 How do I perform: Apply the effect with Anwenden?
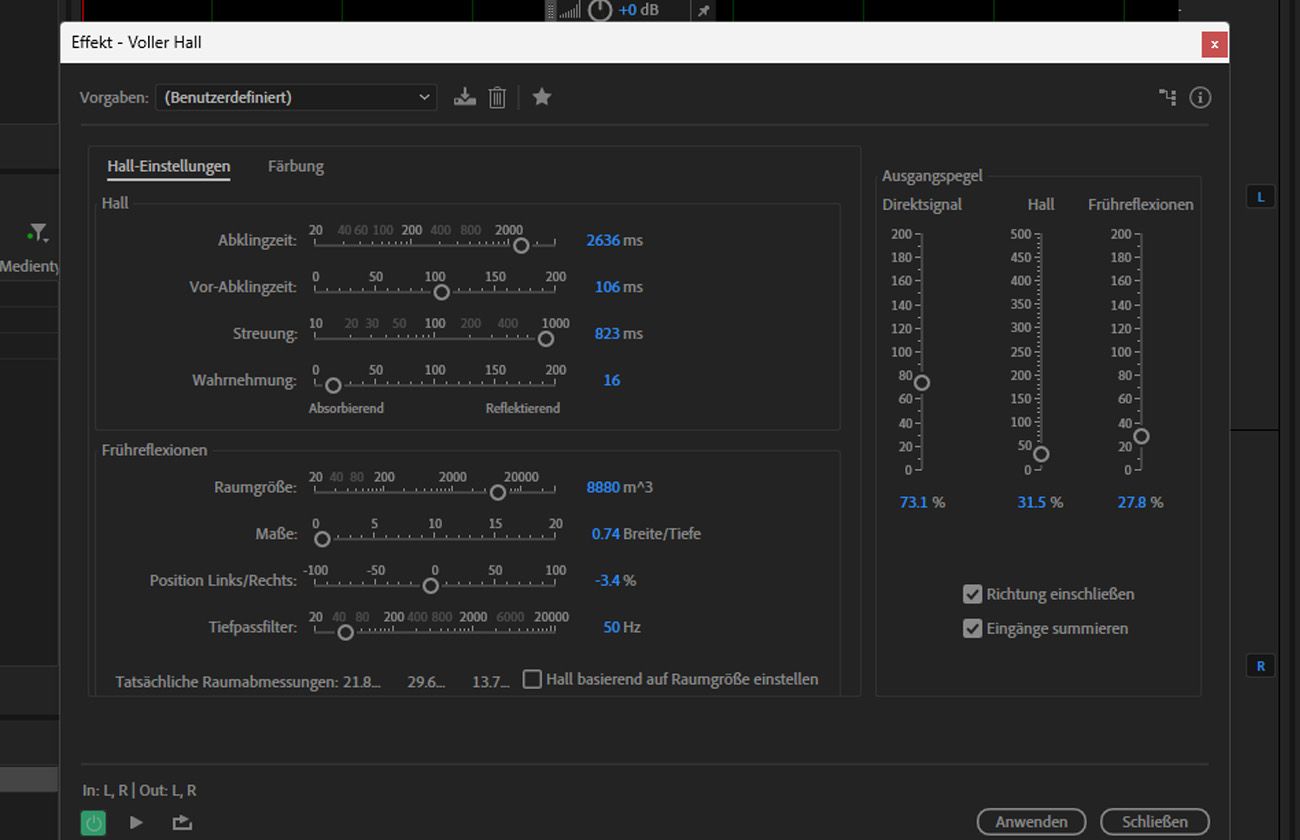pyautogui.click(x=1031, y=821)
